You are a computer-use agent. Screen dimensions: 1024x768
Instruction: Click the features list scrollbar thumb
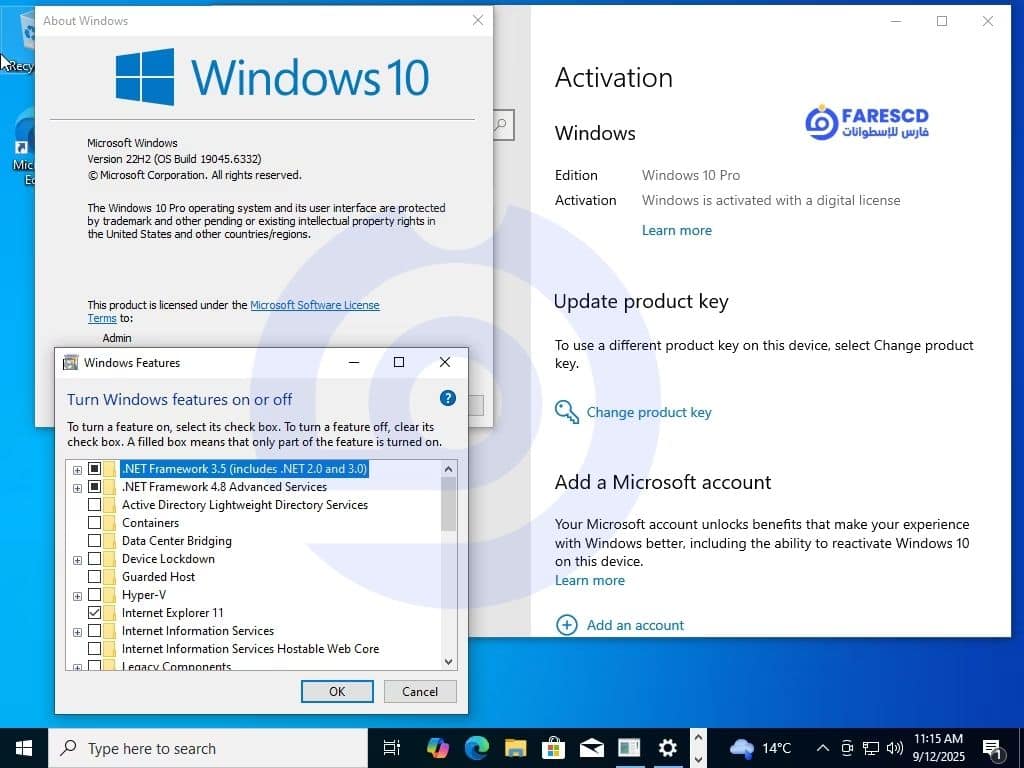click(x=449, y=504)
